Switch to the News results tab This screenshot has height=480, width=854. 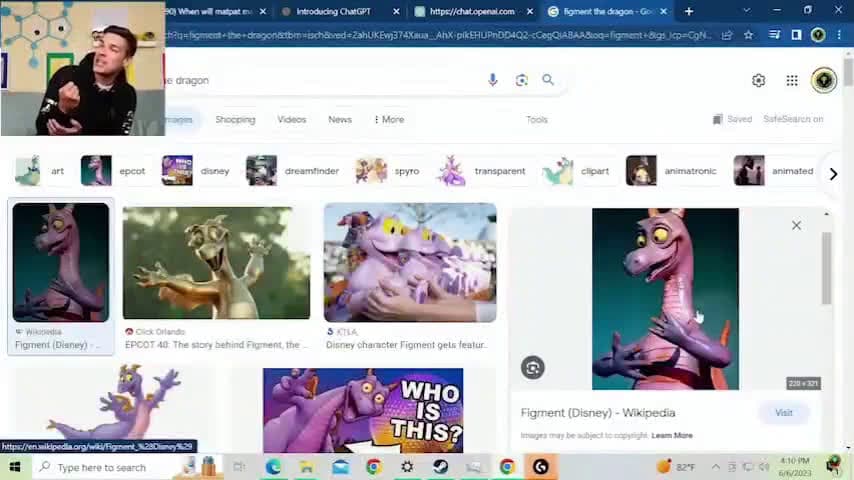click(340, 119)
